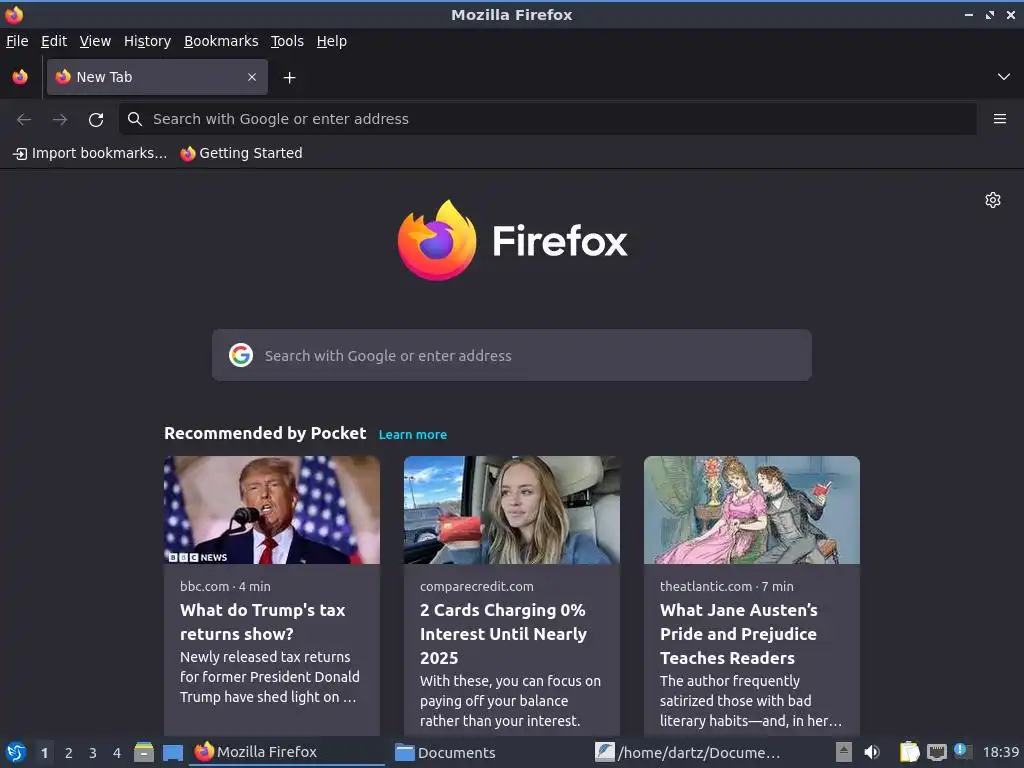Click the magnifier icon in the address bar
The height and width of the screenshot is (768, 1024).
point(135,119)
